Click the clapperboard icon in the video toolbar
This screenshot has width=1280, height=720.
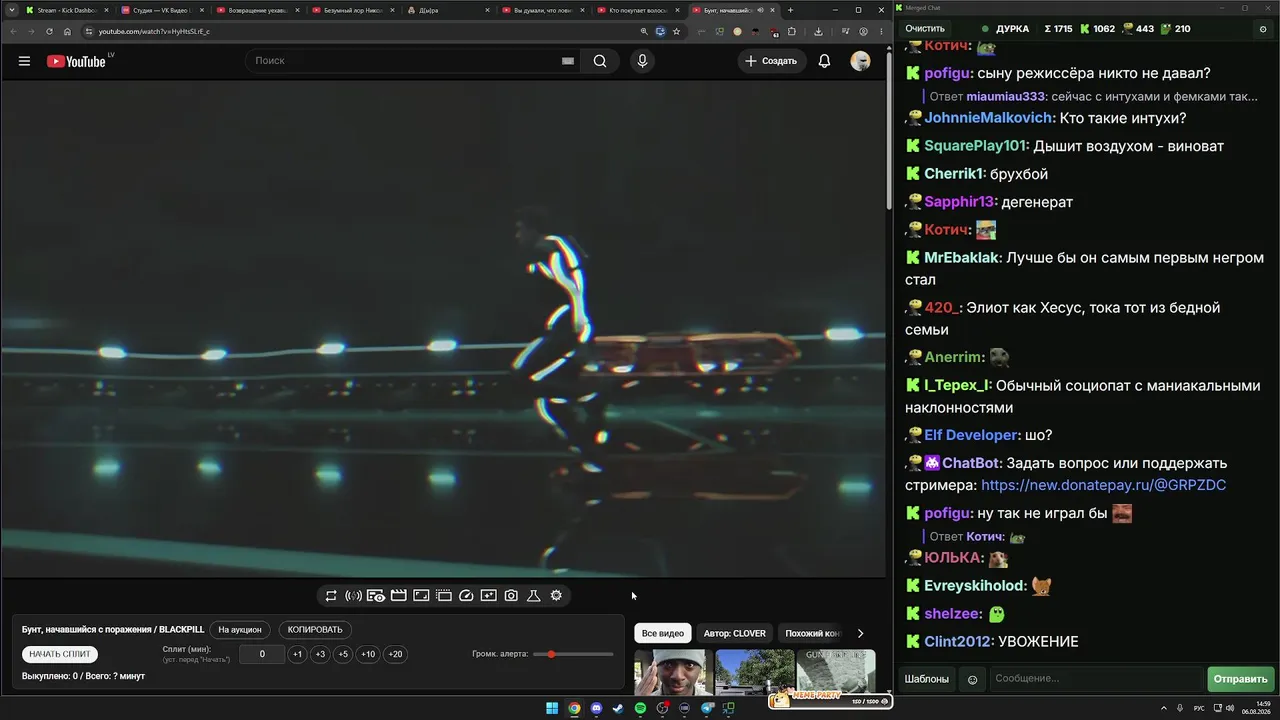398,596
